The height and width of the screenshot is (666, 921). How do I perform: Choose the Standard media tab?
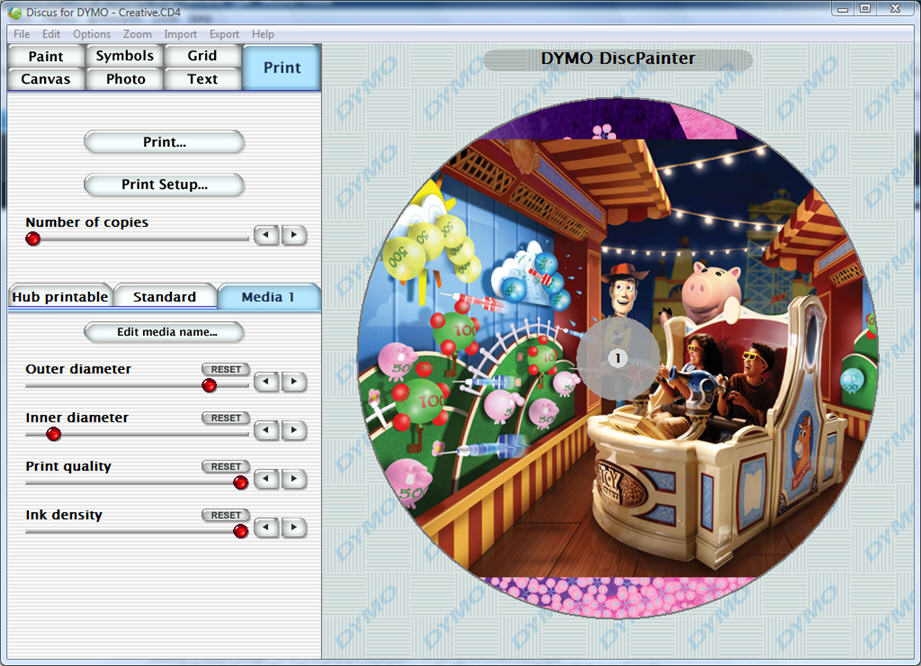pyautogui.click(x=164, y=297)
